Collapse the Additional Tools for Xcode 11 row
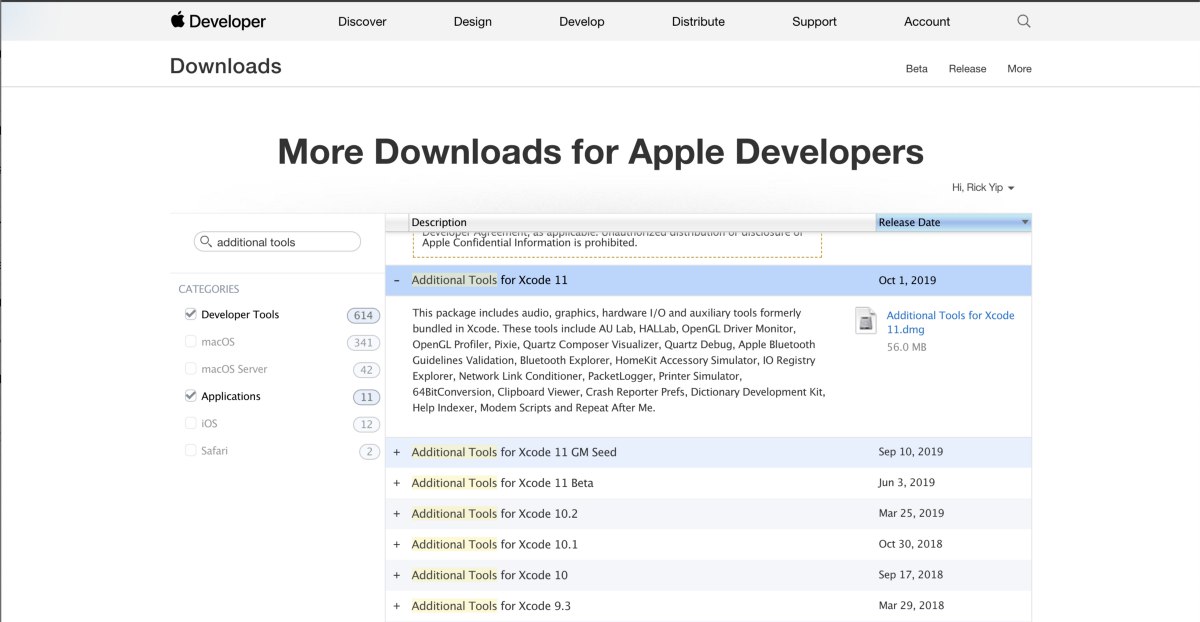The width and height of the screenshot is (1200, 622). [x=397, y=280]
